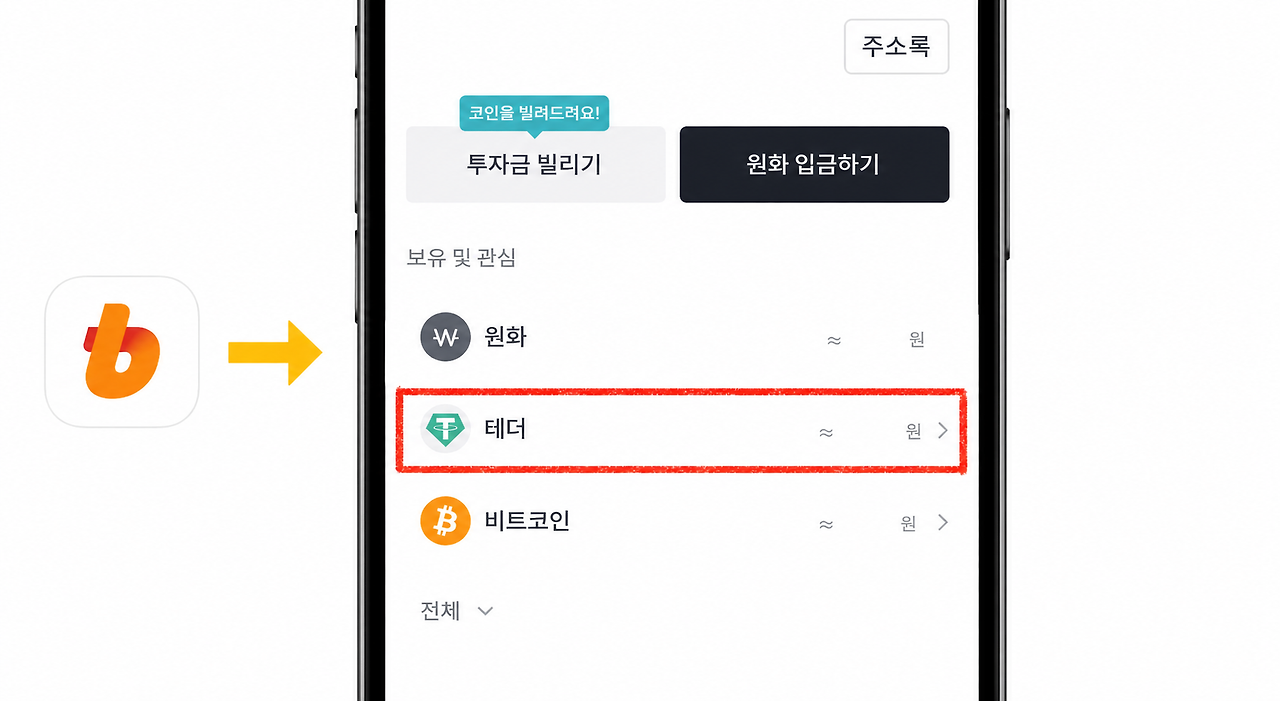Tap the 보유 및 관심 section heading
Viewport: 1280px width, 701px height.
461,258
